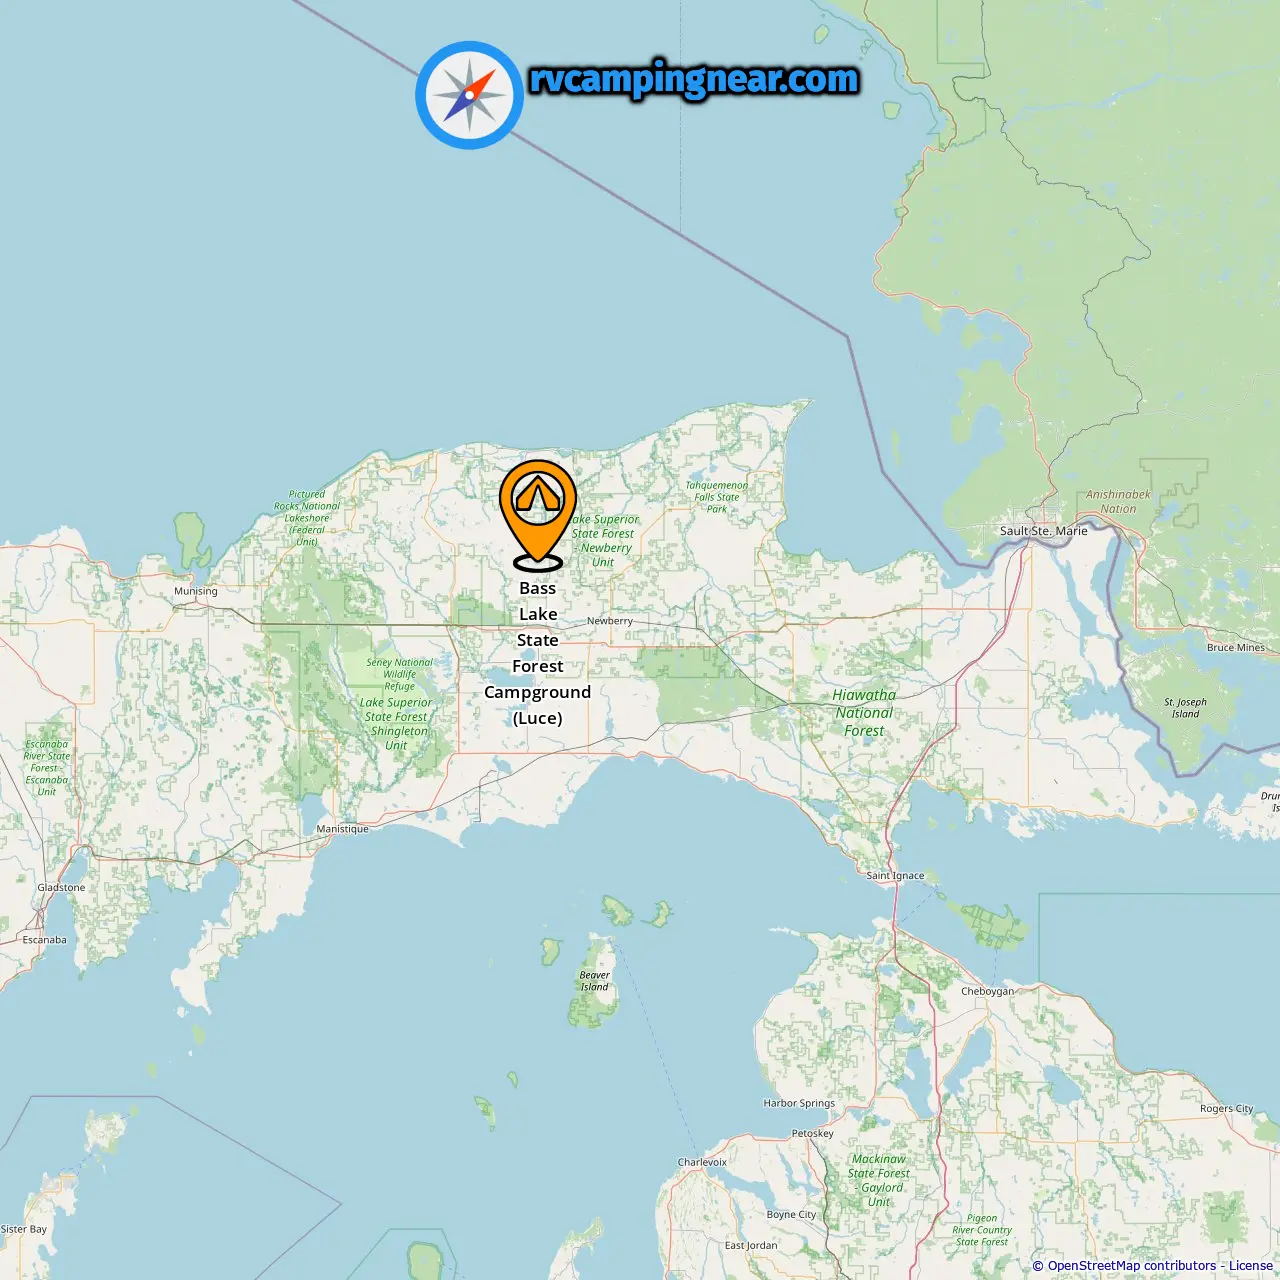The width and height of the screenshot is (1280, 1280).
Task: Click the compass logo icon
Action: pos(469,95)
